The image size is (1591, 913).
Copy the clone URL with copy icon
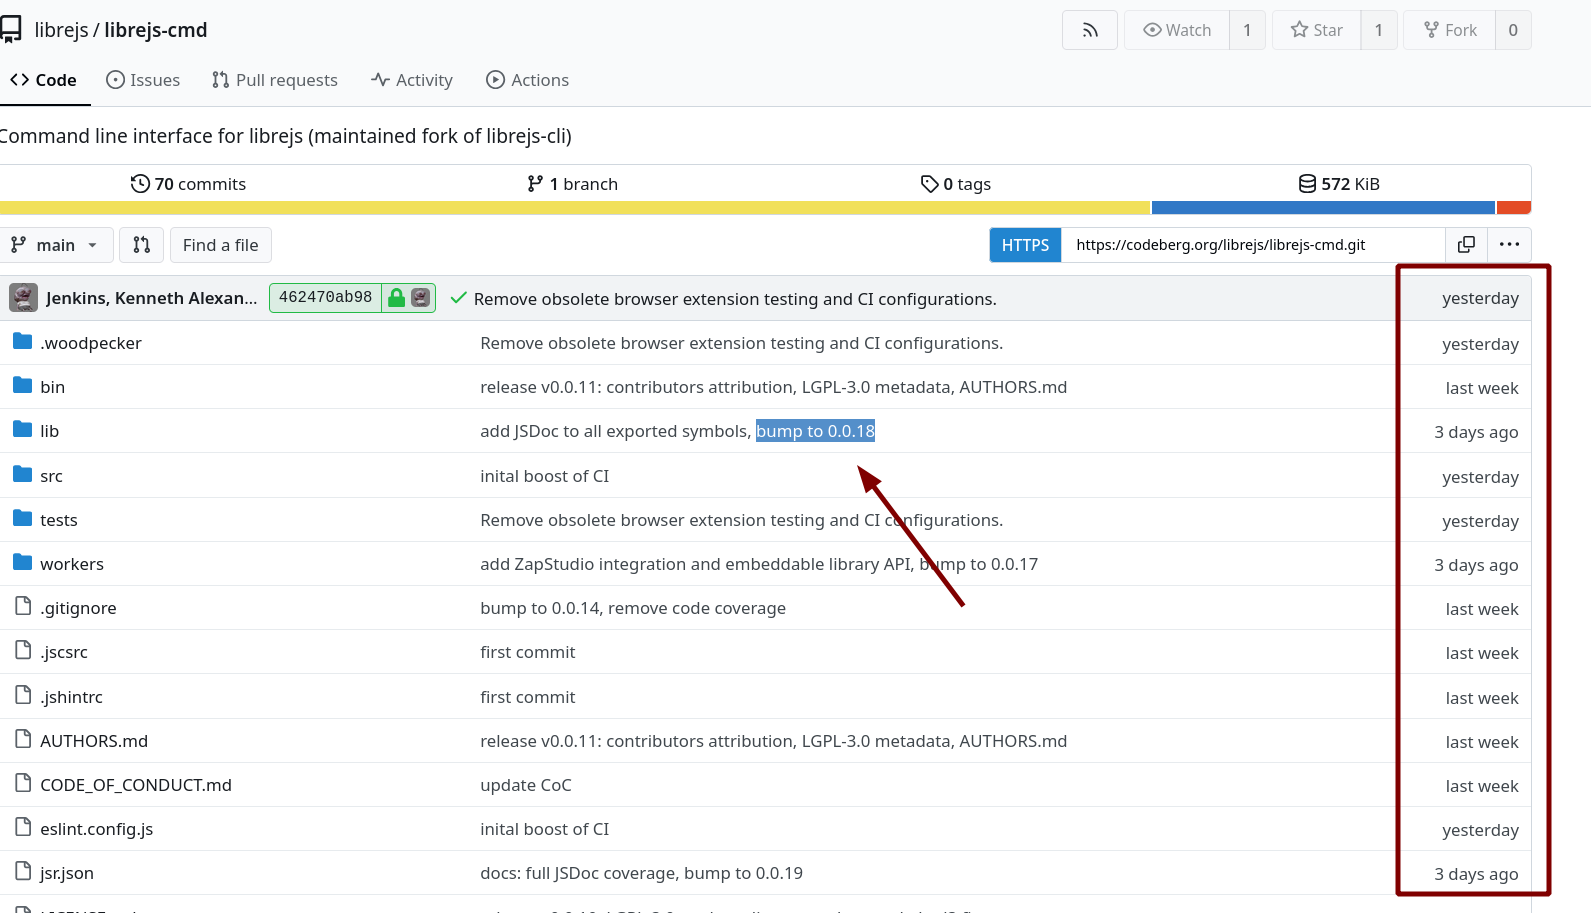pyautogui.click(x=1467, y=245)
